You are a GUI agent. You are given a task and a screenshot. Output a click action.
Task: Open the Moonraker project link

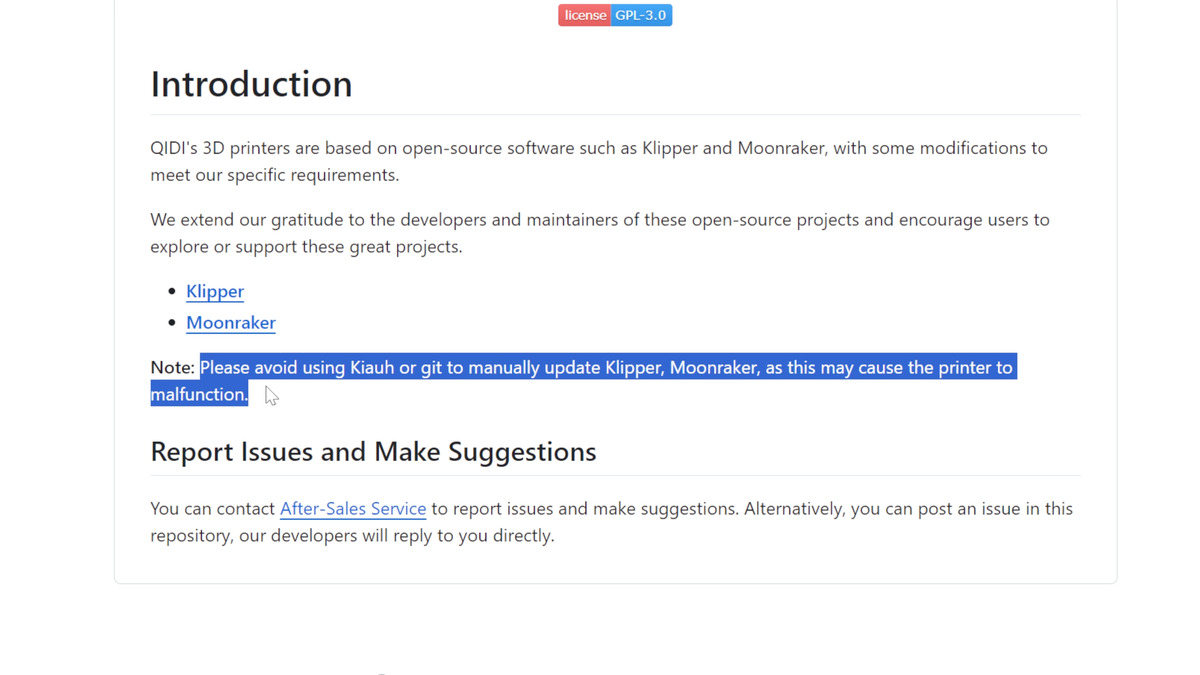click(x=231, y=323)
